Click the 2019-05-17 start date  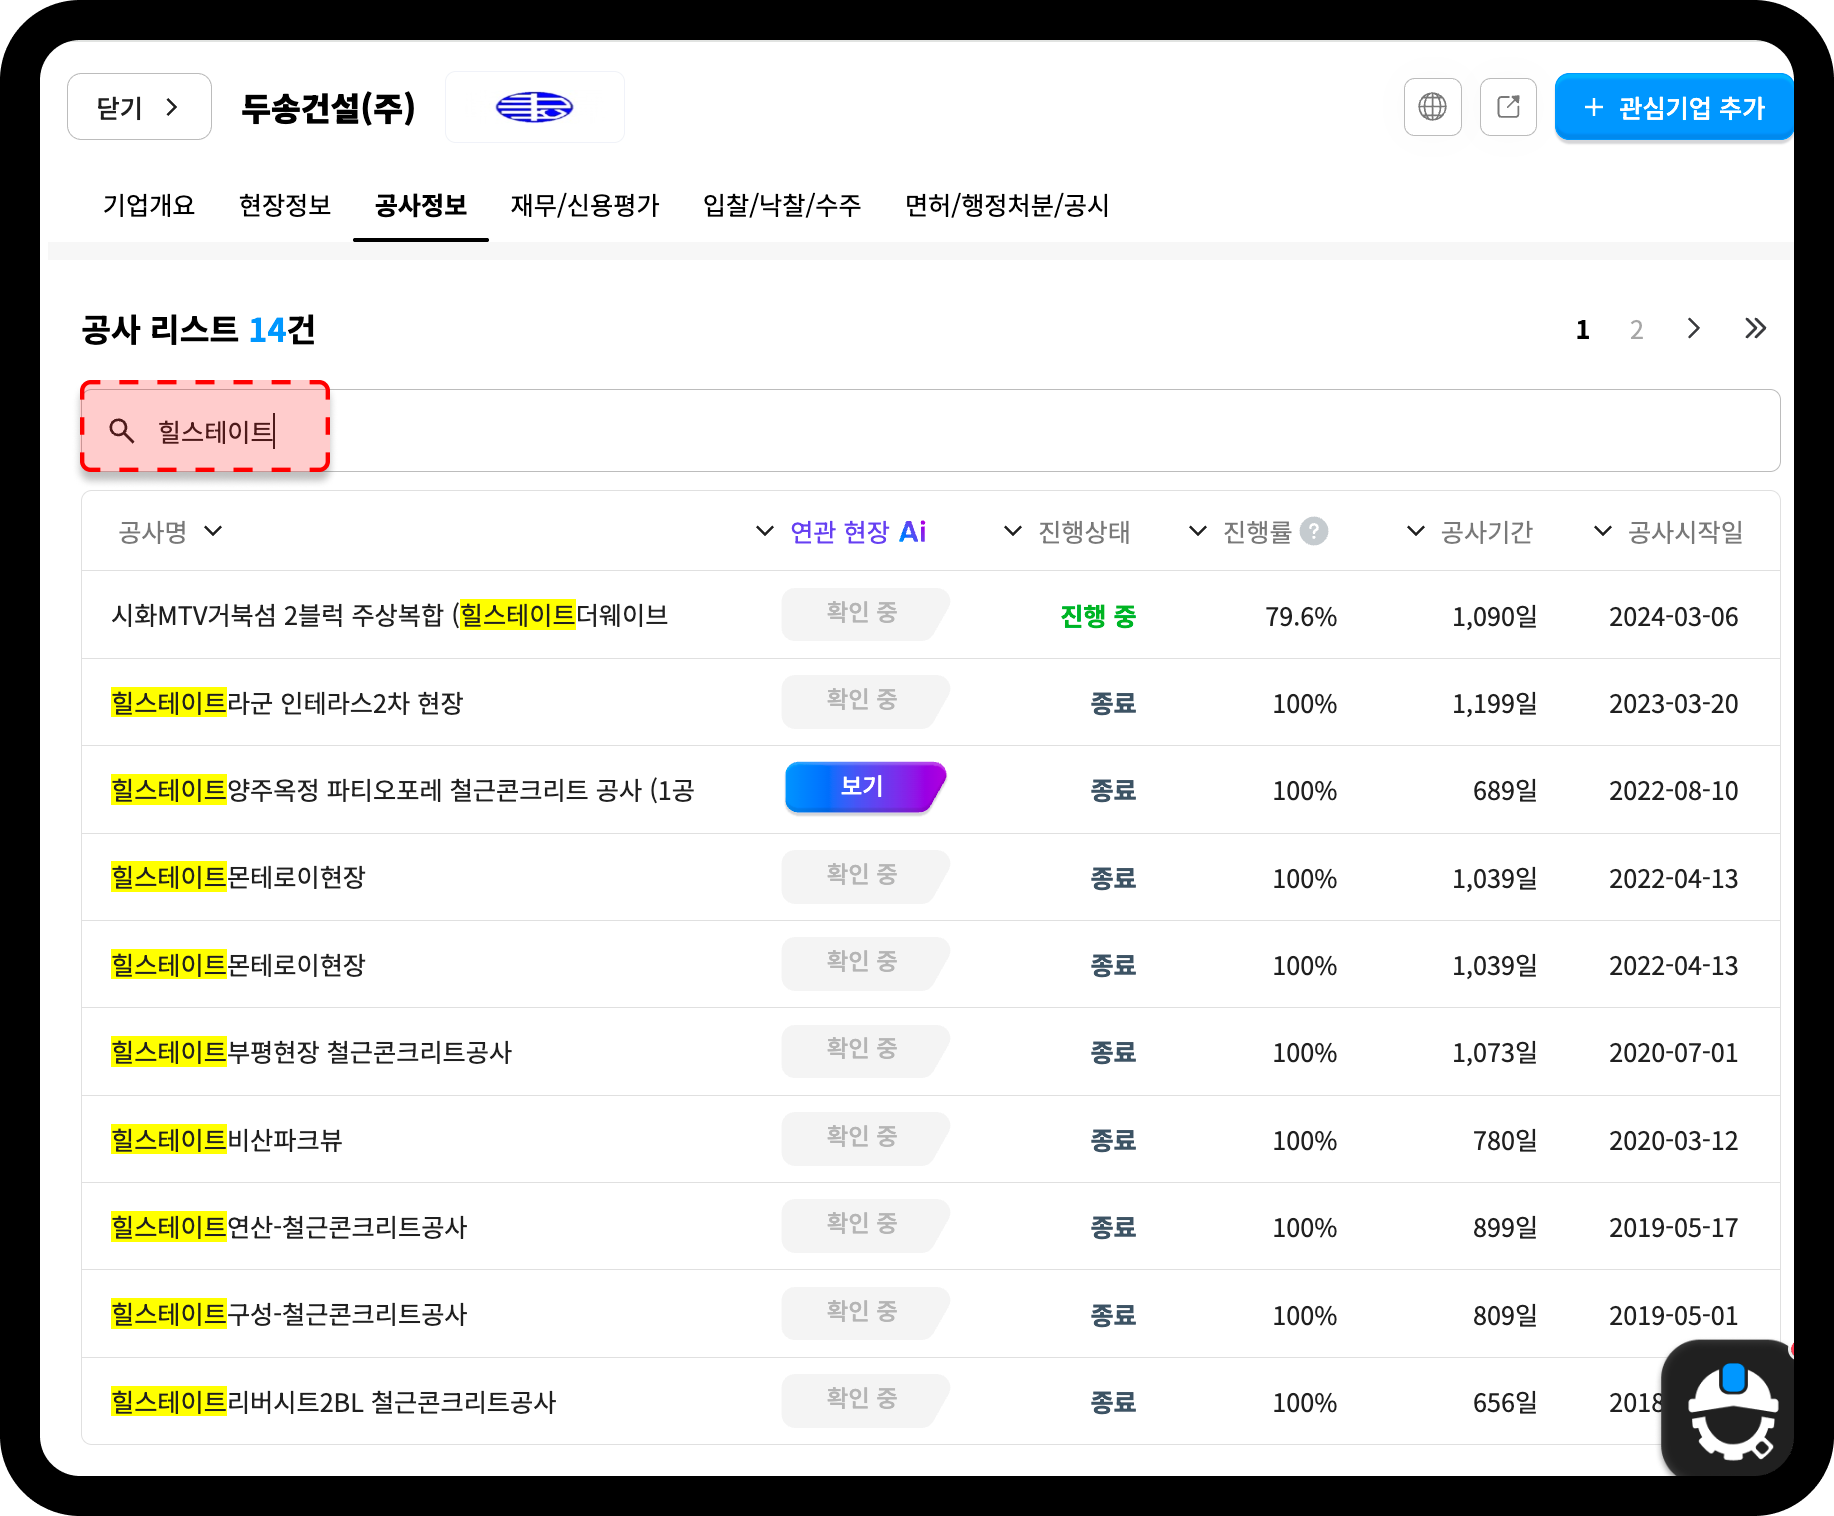1673,1228
